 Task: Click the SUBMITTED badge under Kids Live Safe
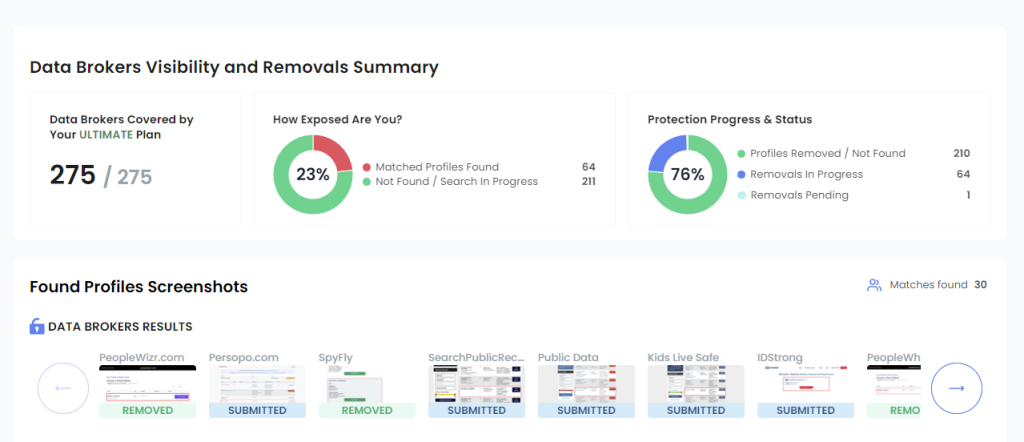coord(696,411)
